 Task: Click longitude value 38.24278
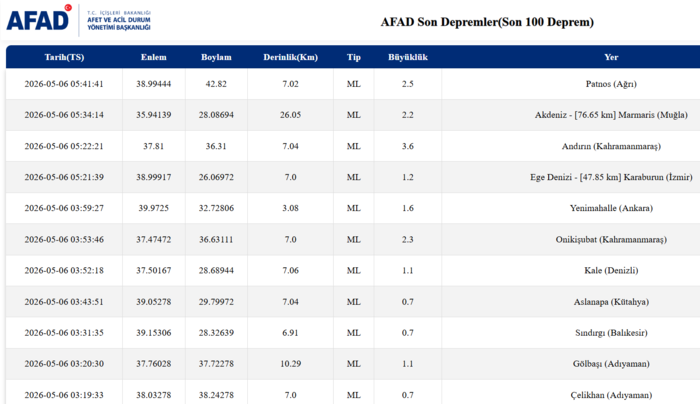coord(216,395)
